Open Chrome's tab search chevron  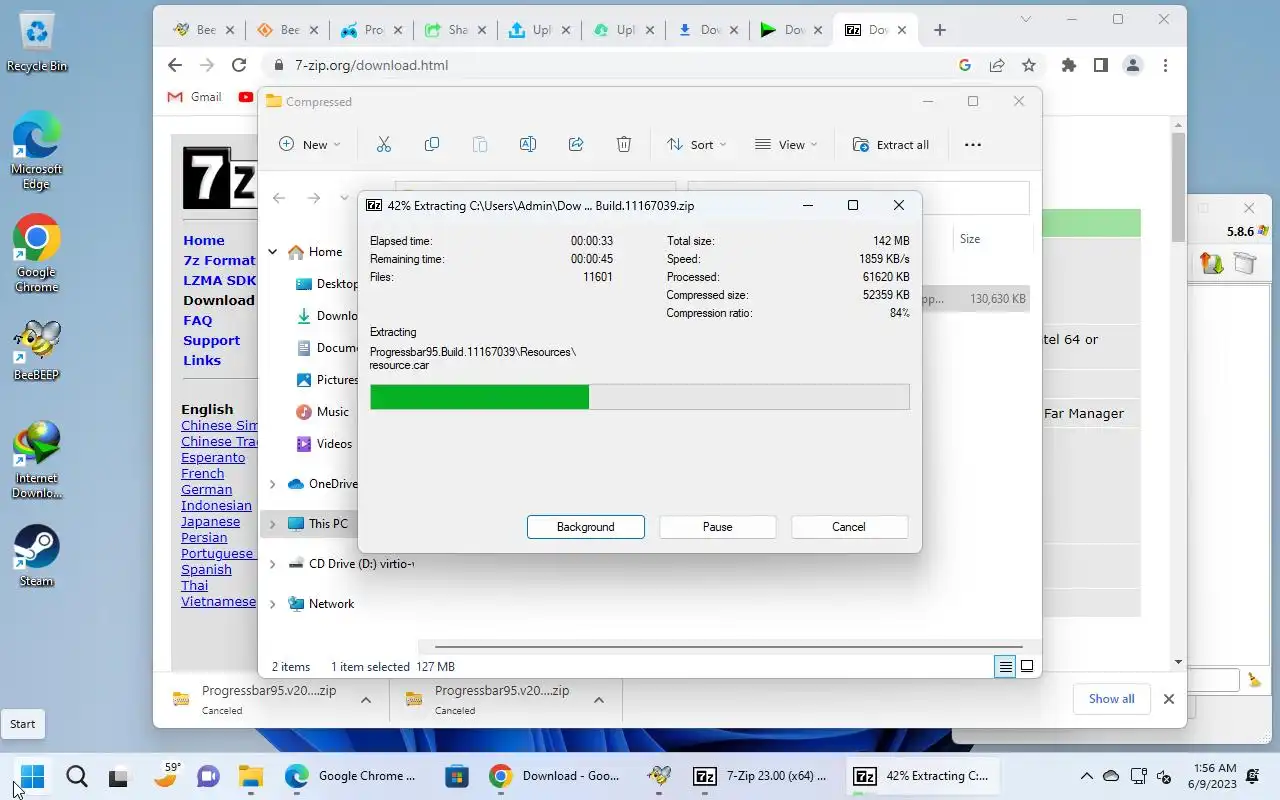coord(1026,19)
